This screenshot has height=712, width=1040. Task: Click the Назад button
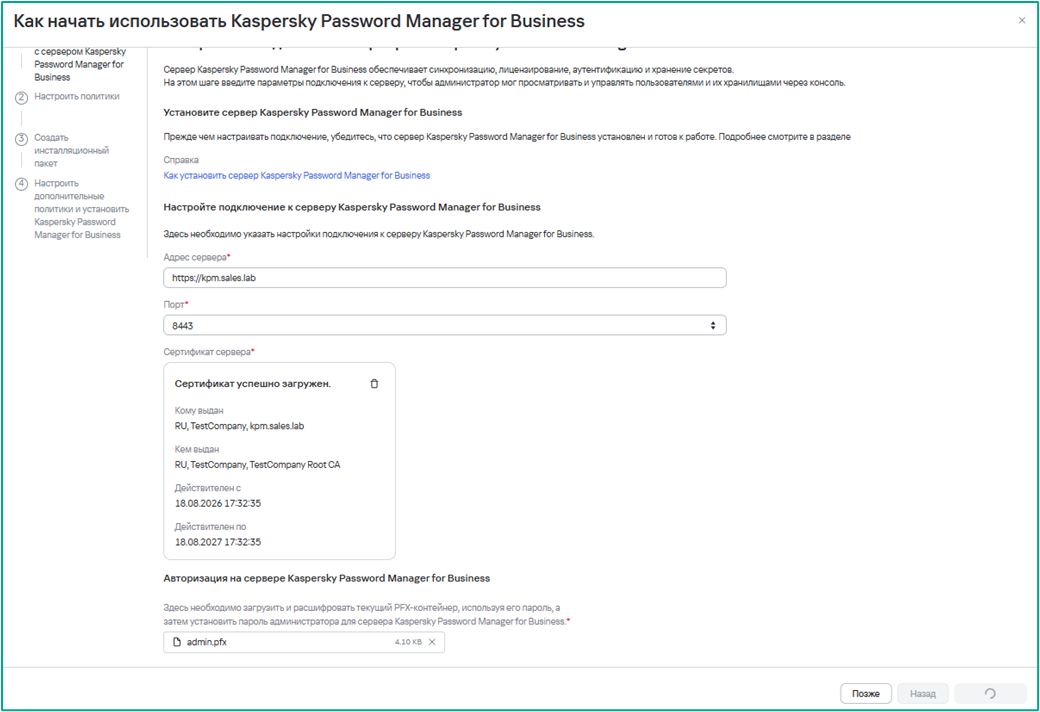point(923,693)
